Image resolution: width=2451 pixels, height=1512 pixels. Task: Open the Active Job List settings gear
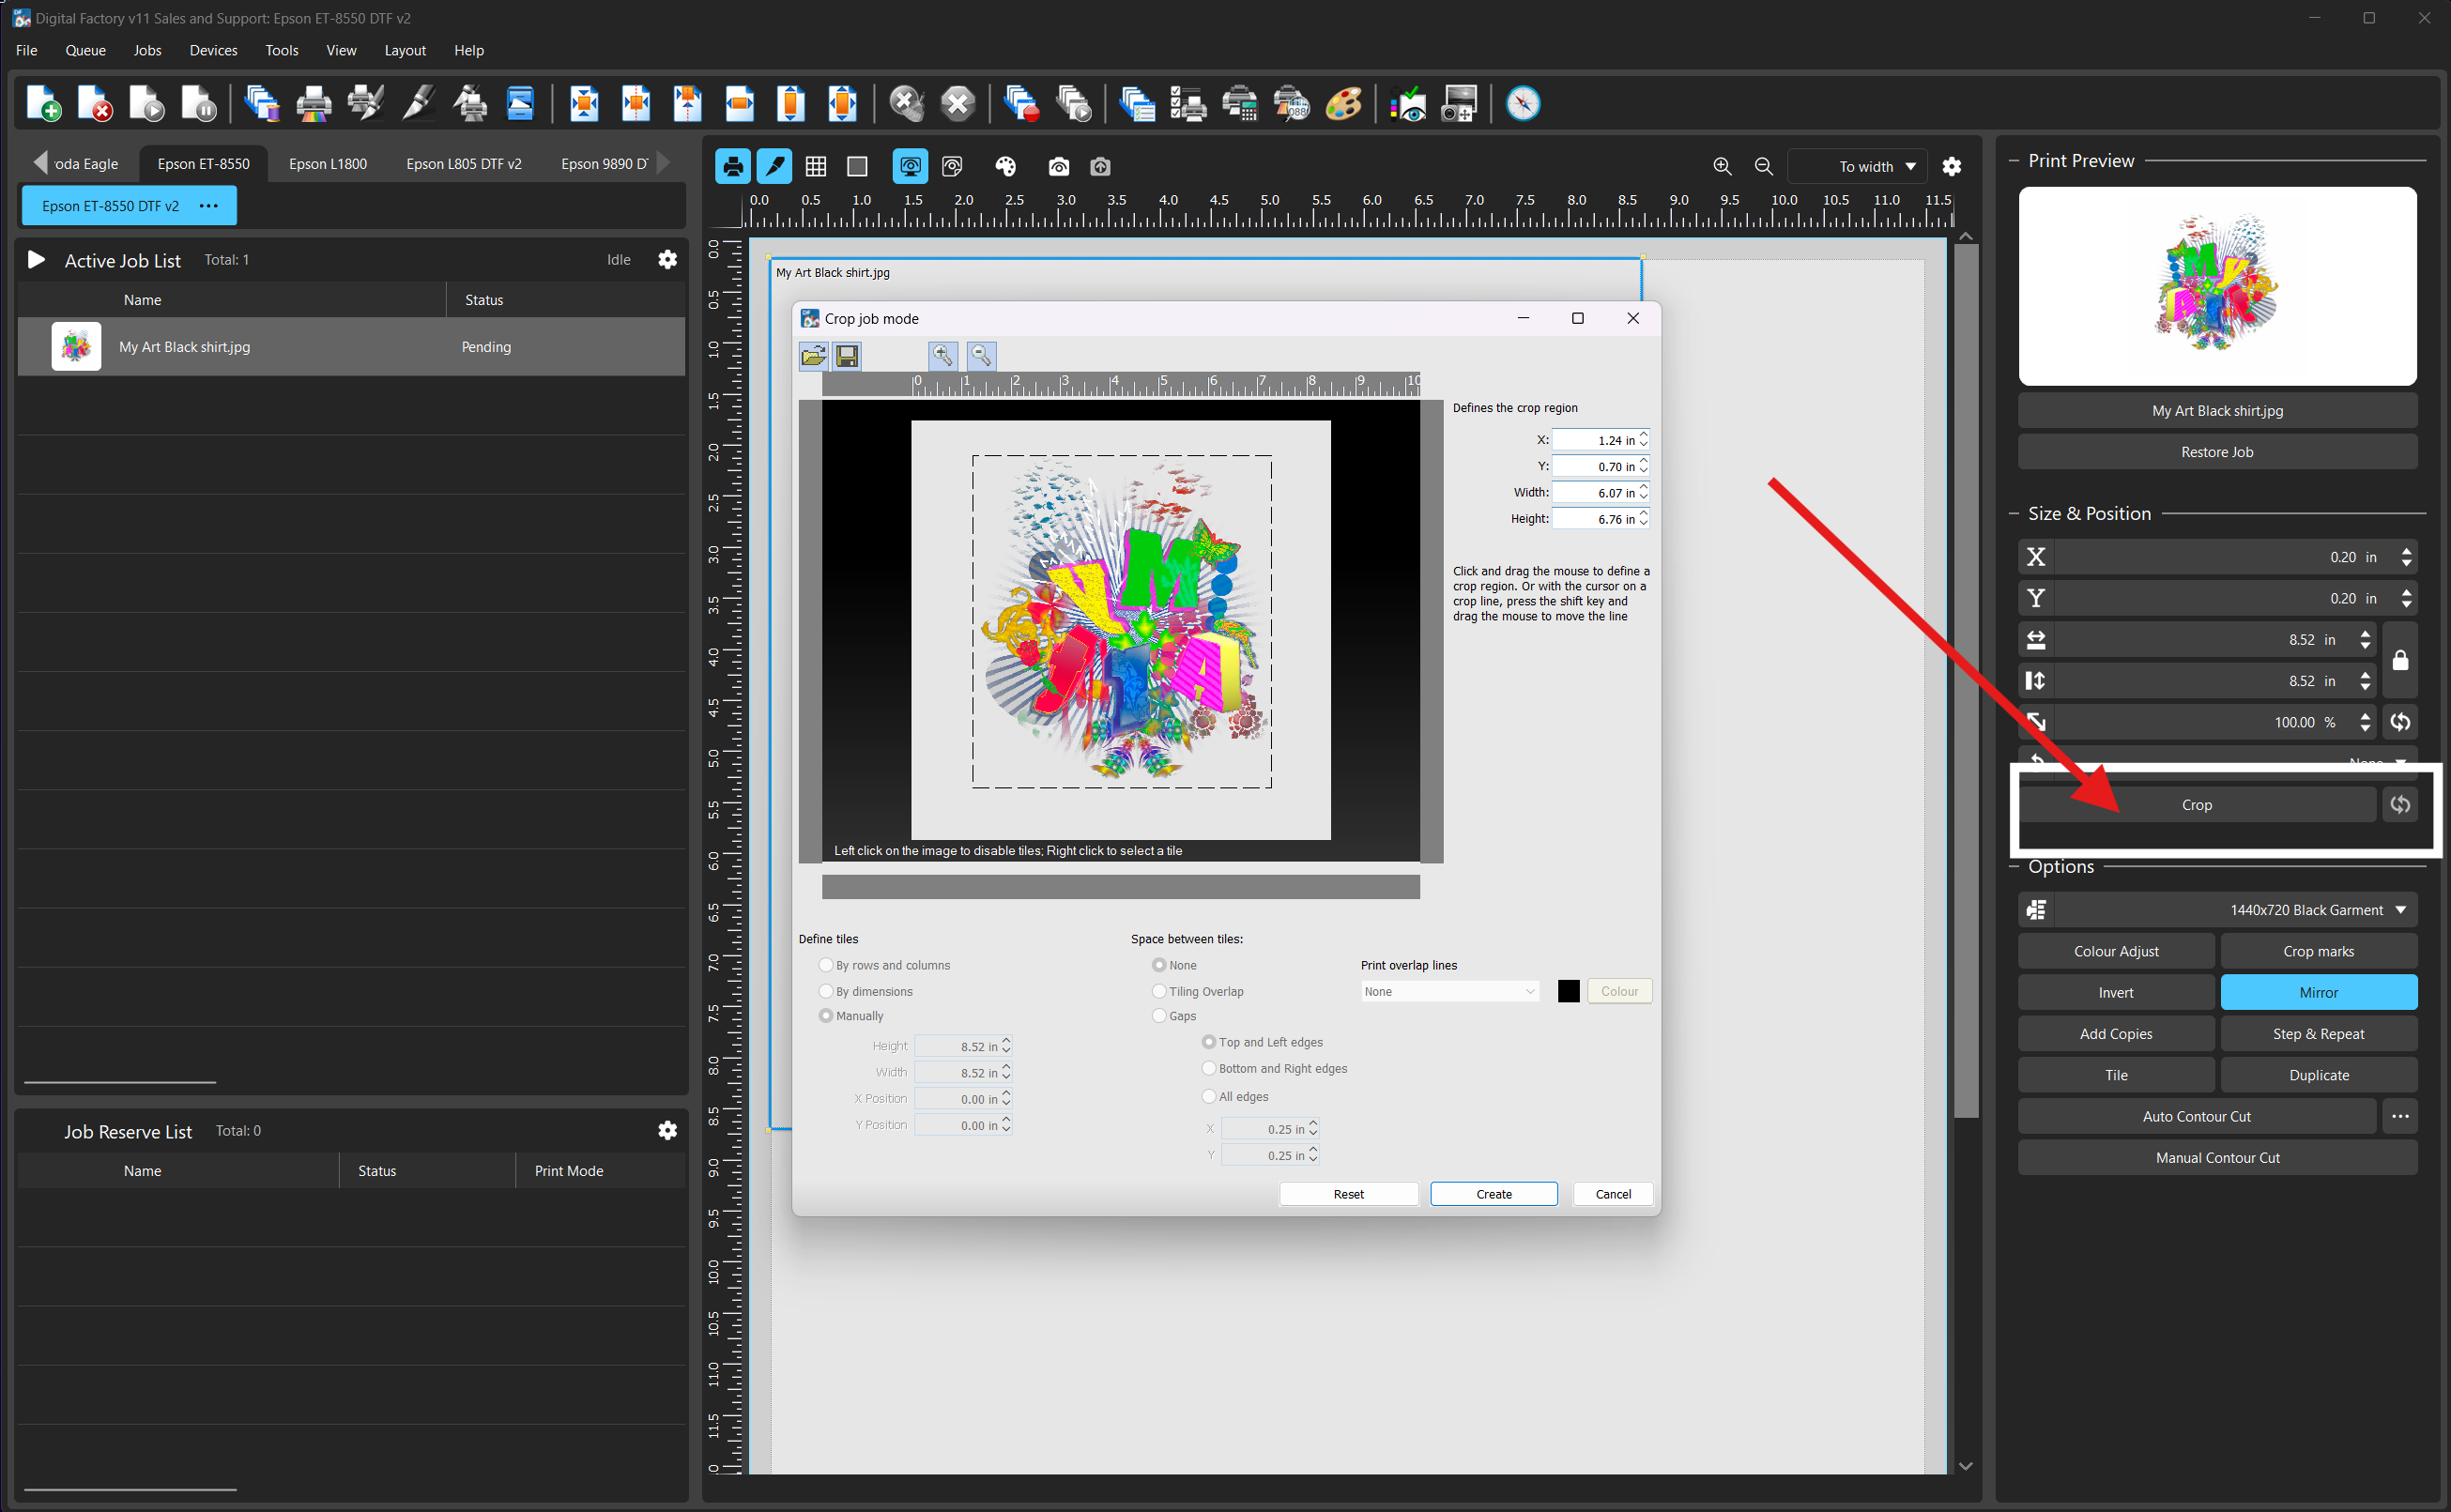[x=668, y=260]
